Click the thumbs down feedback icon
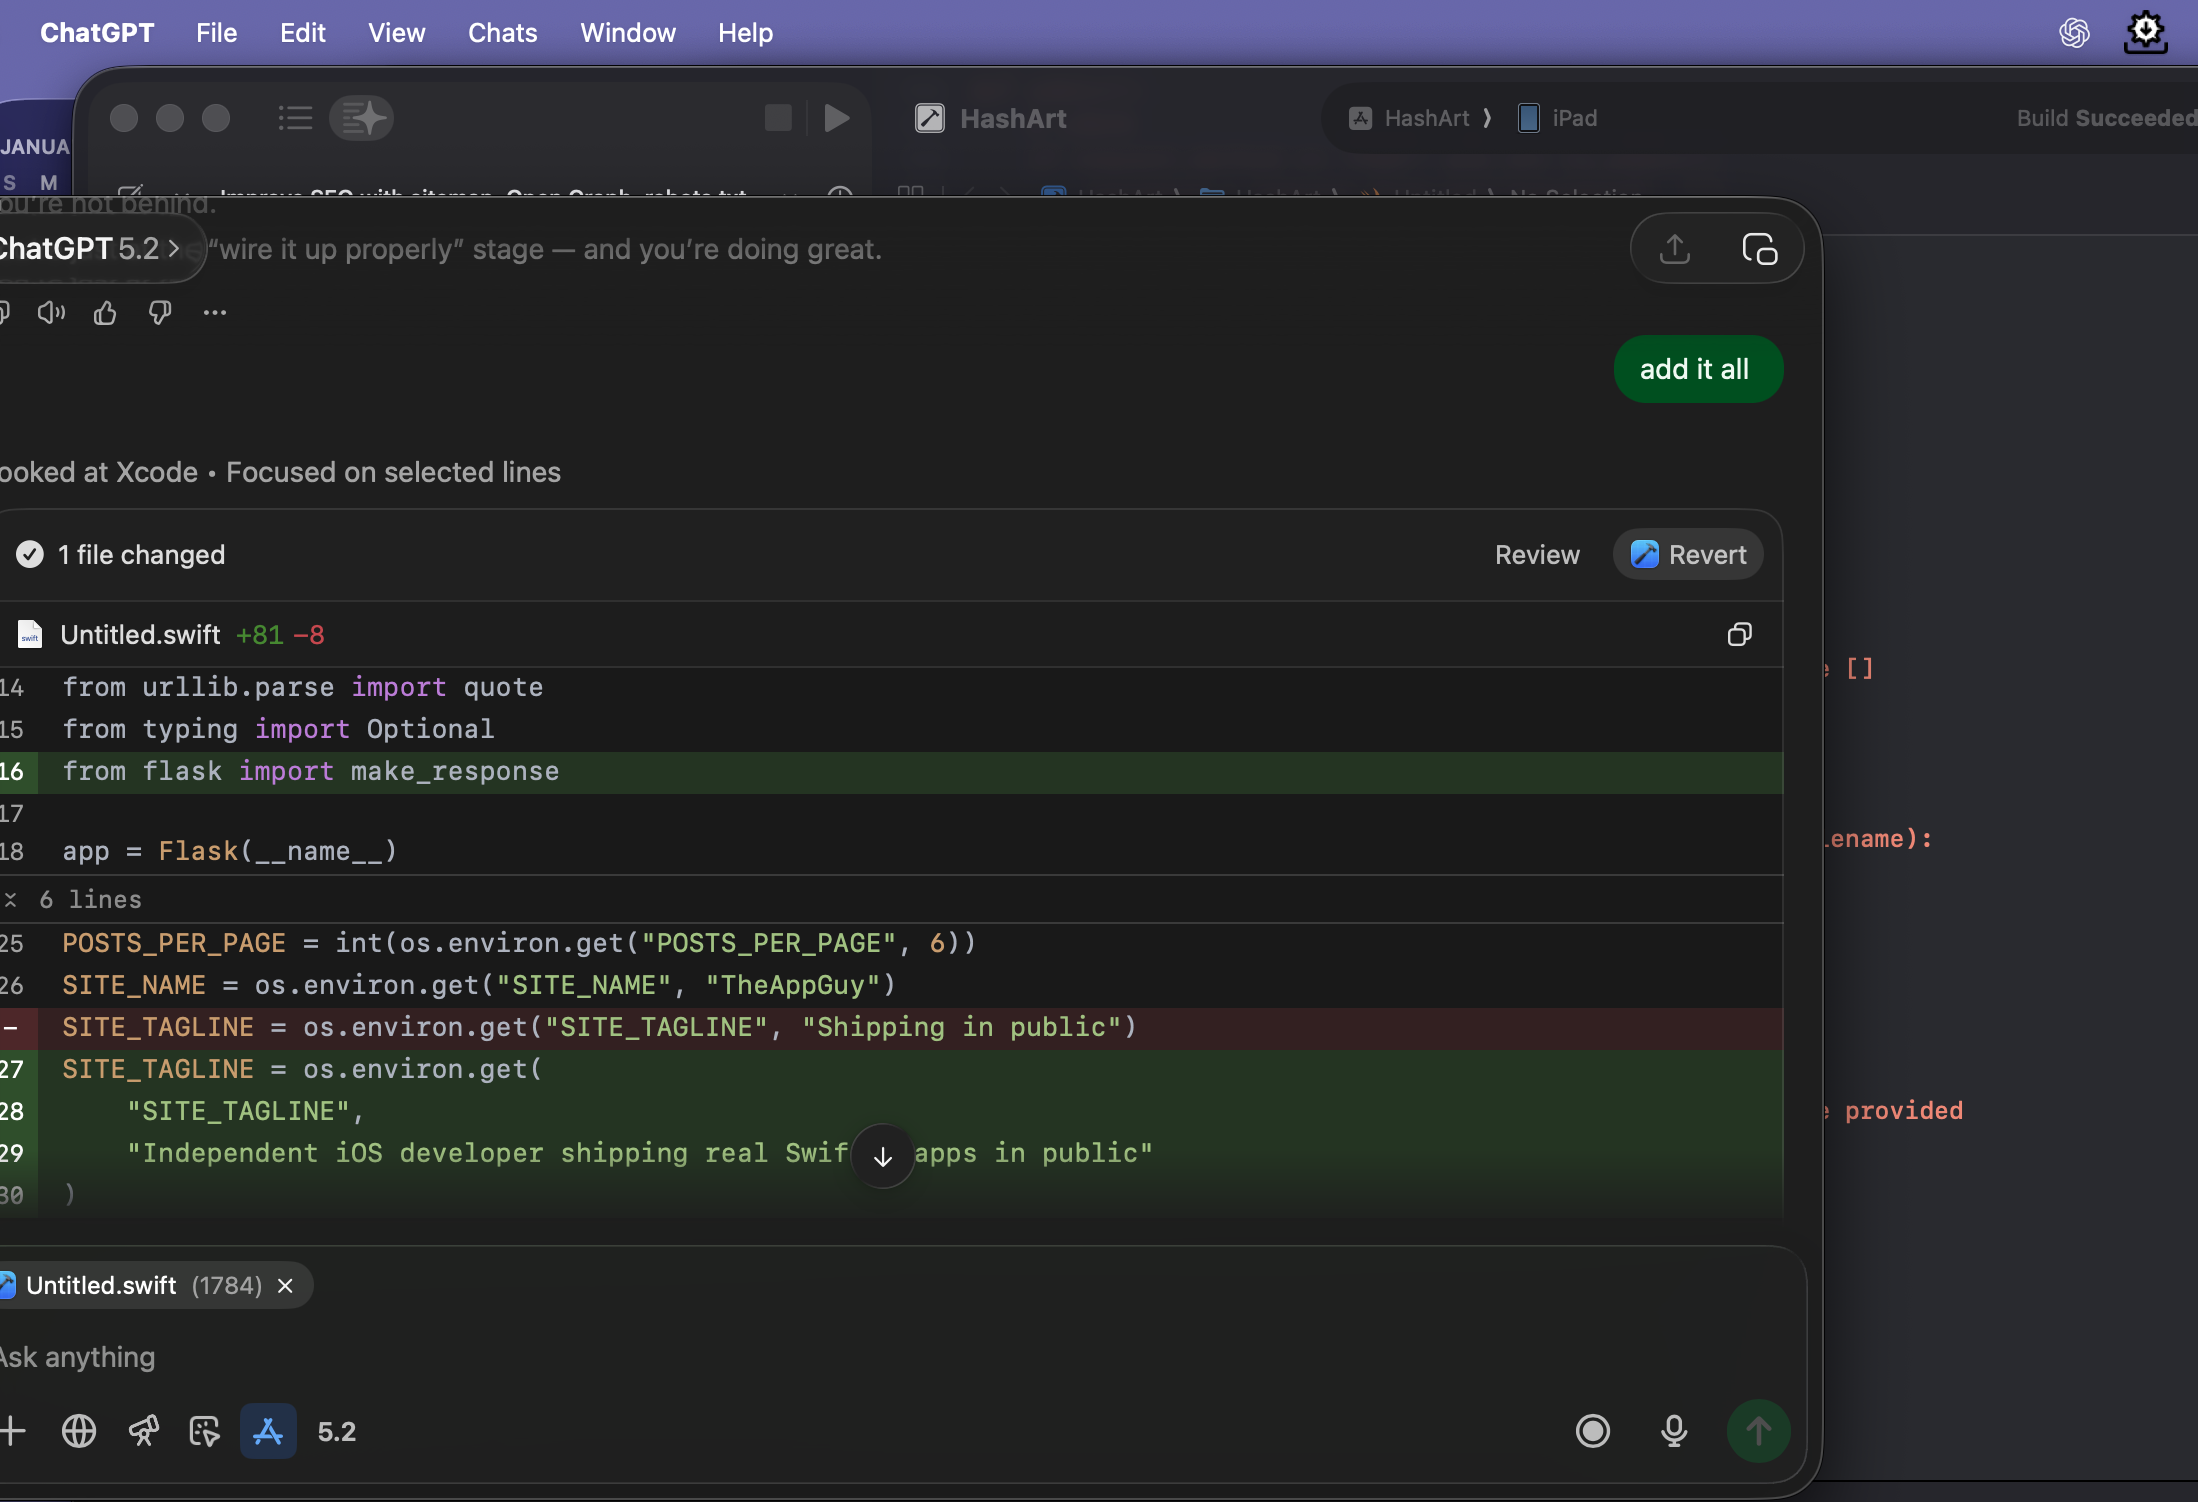 click(x=160, y=314)
